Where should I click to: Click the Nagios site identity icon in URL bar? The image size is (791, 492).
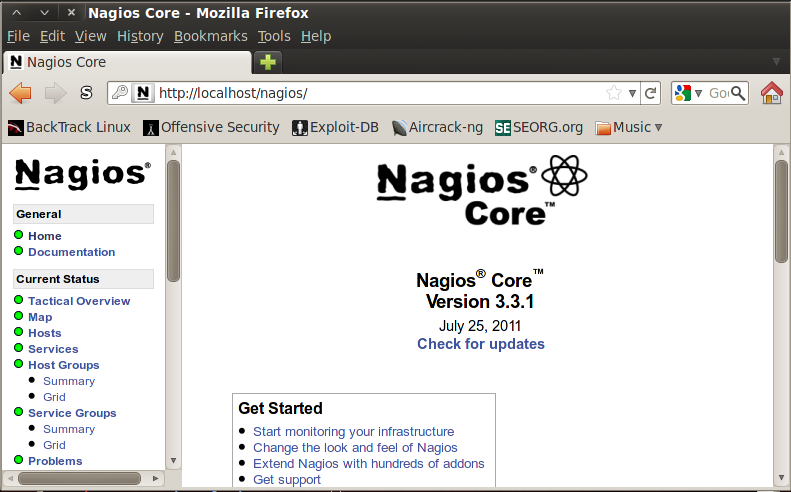pos(143,93)
